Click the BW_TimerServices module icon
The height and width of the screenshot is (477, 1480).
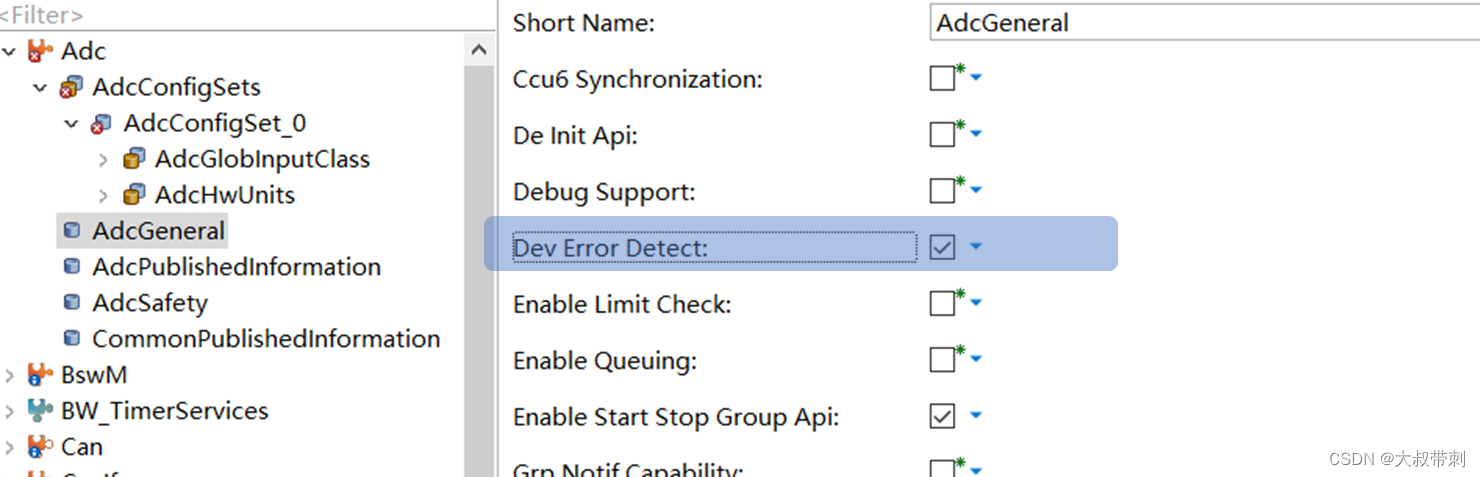tap(40, 411)
